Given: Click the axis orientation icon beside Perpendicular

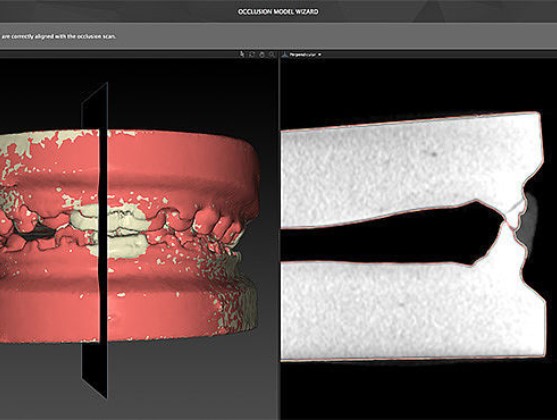Looking at the screenshot, I should pos(285,54).
